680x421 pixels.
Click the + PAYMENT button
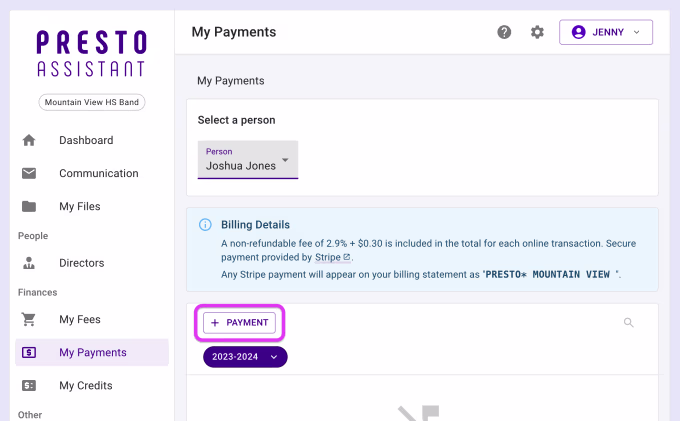click(x=239, y=323)
